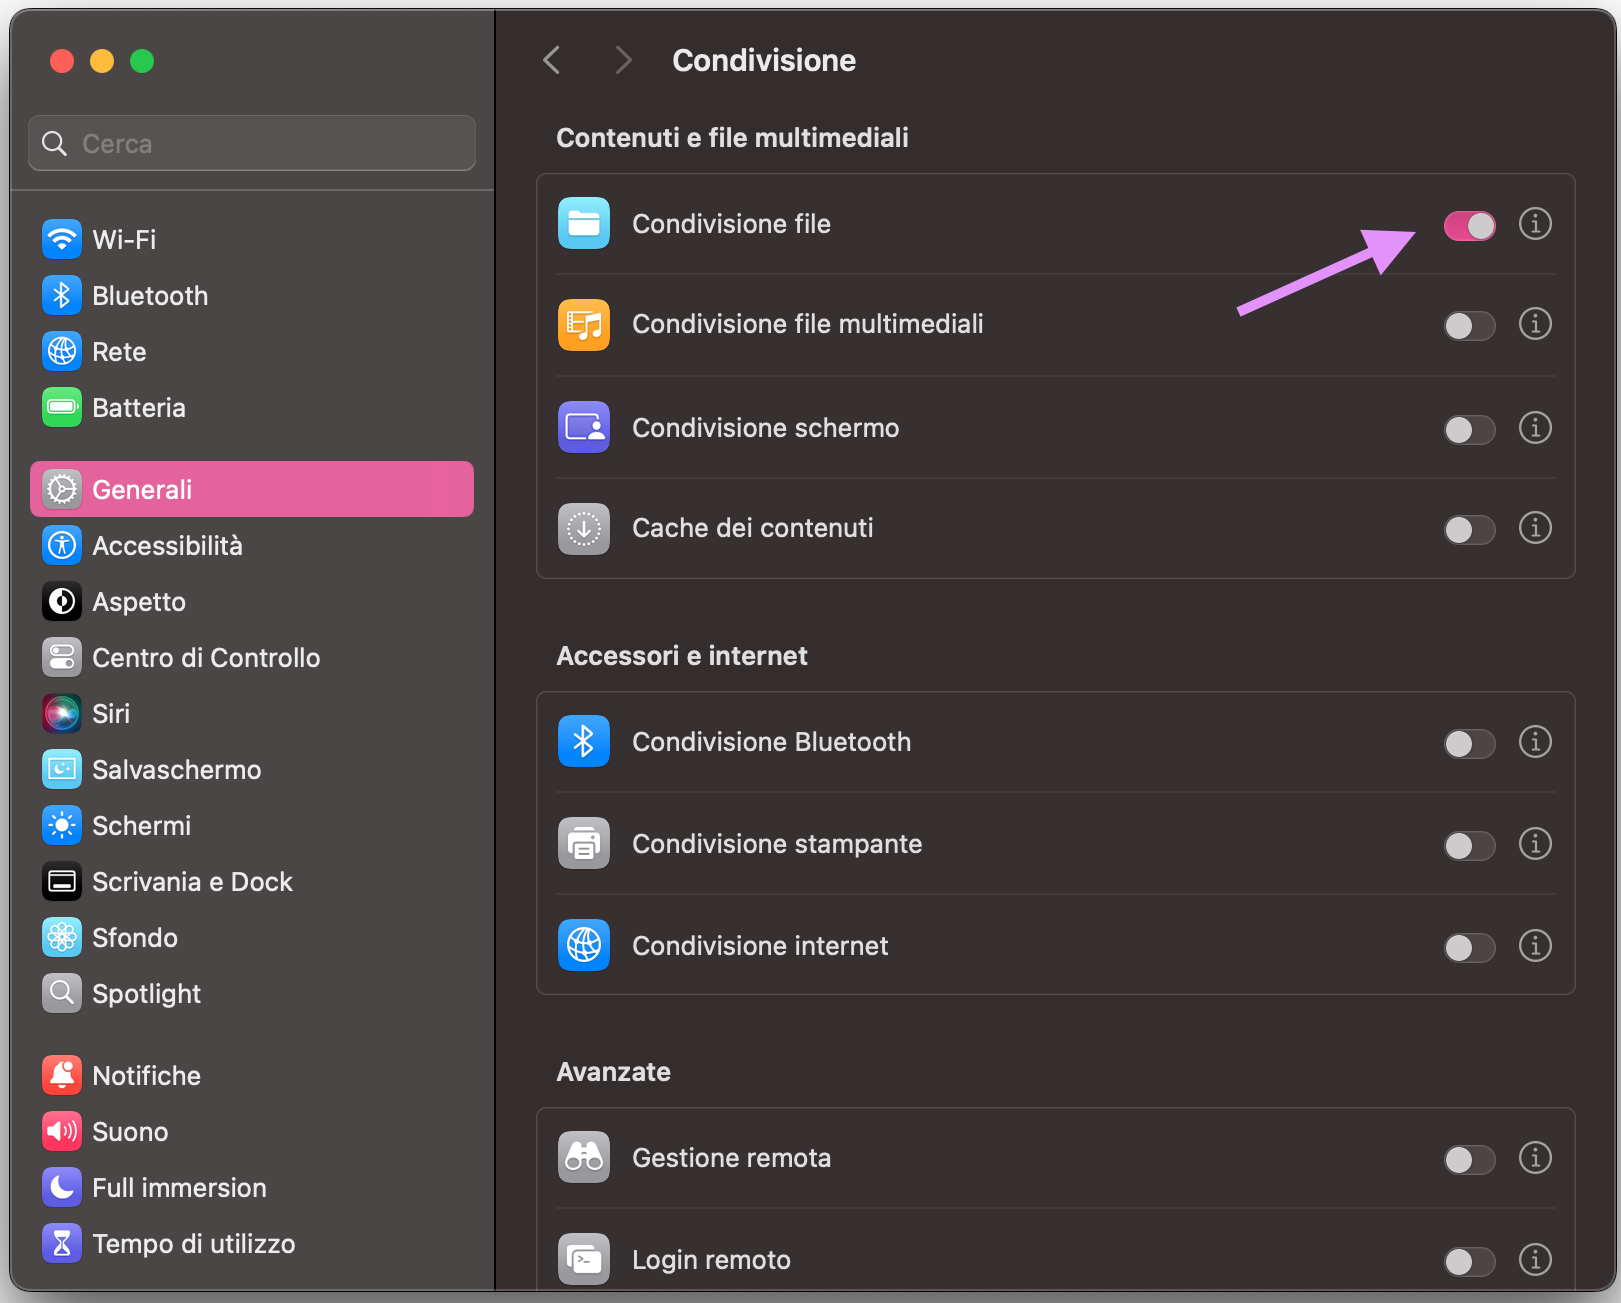Click the Gestione remota binoculars icon
This screenshot has width=1621, height=1303.
583,1157
